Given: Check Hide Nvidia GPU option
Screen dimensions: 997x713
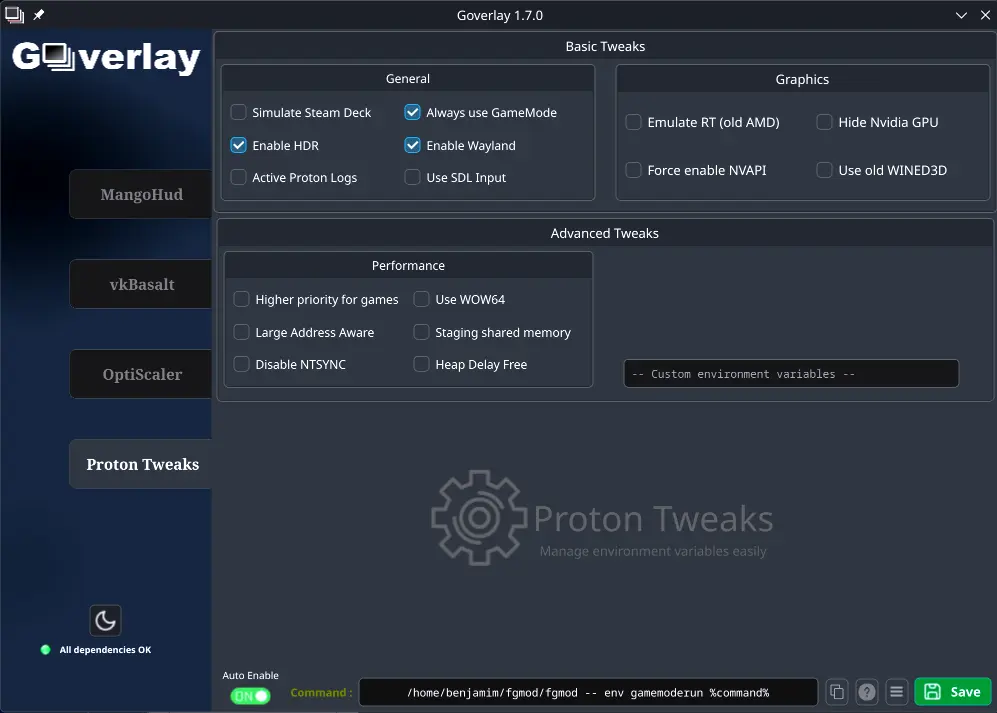Looking at the screenshot, I should [825, 123].
